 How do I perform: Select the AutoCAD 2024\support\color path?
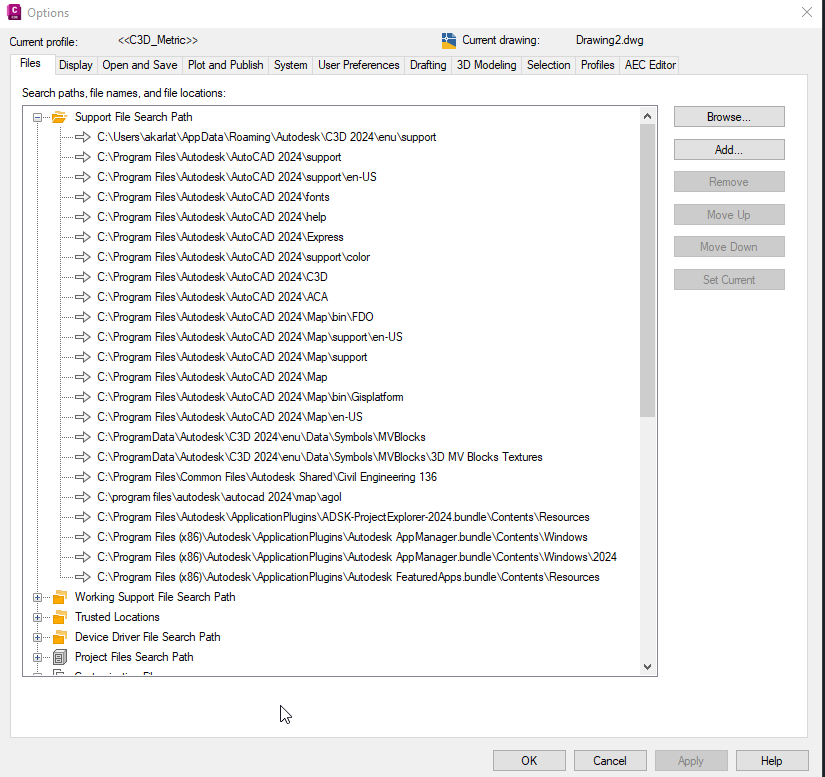pos(234,257)
